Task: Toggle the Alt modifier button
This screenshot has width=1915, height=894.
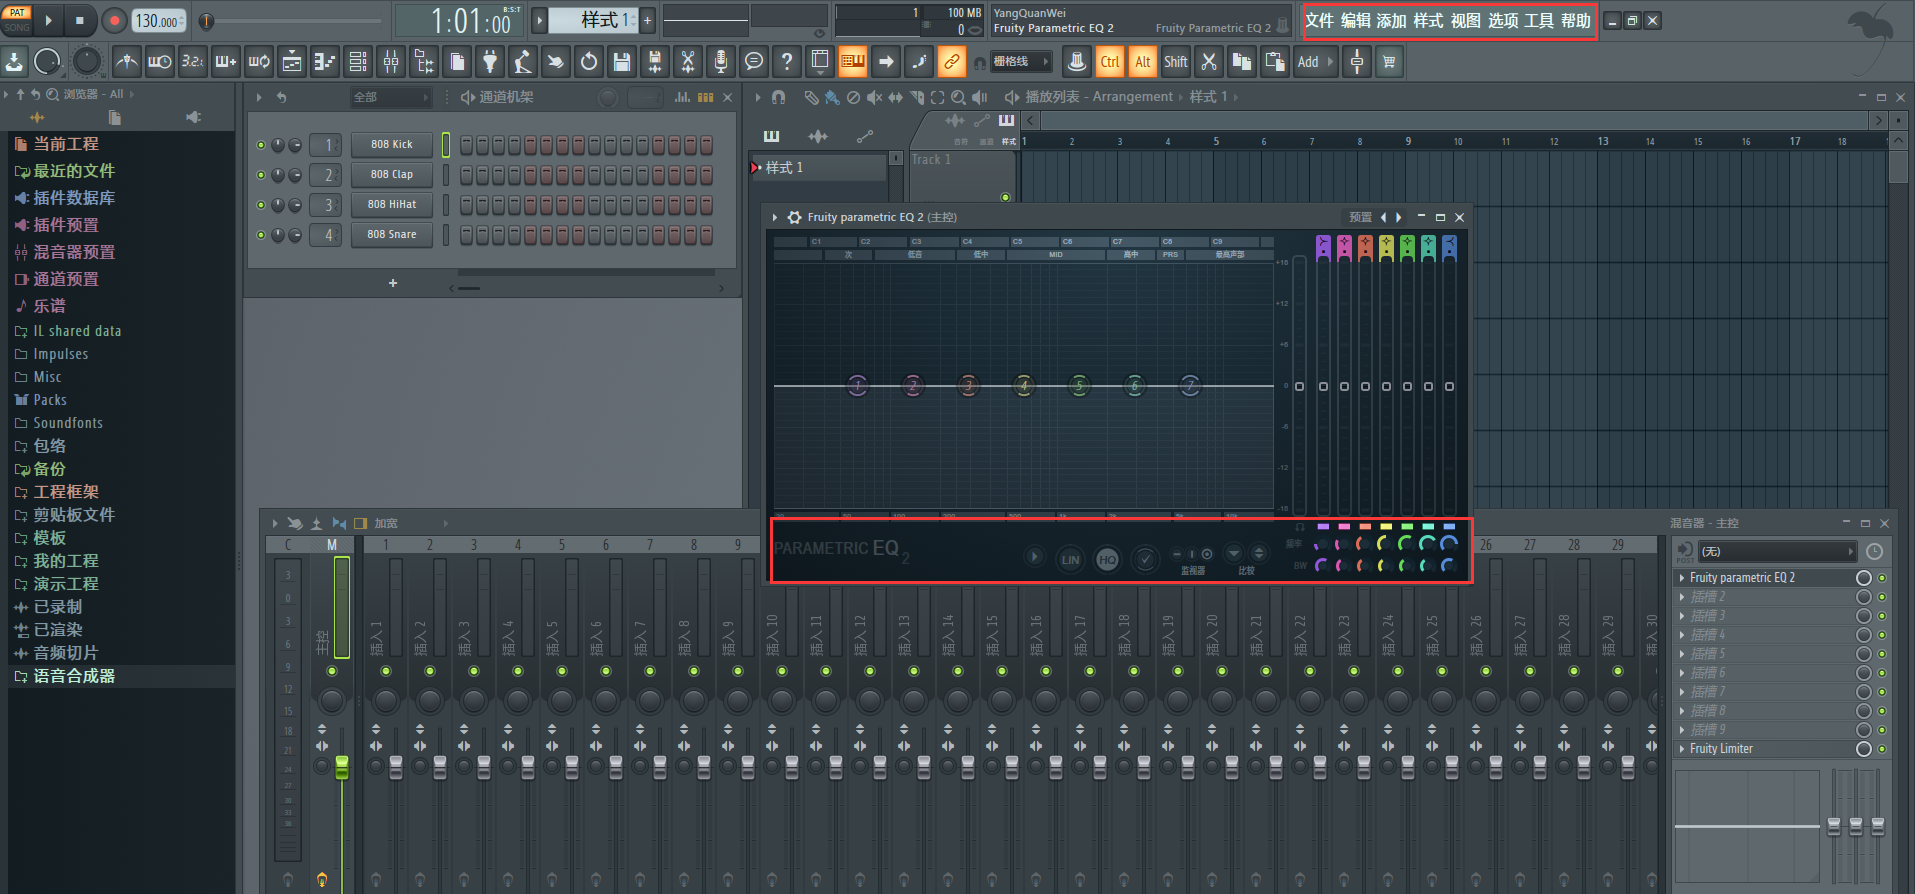Action: [x=1143, y=62]
